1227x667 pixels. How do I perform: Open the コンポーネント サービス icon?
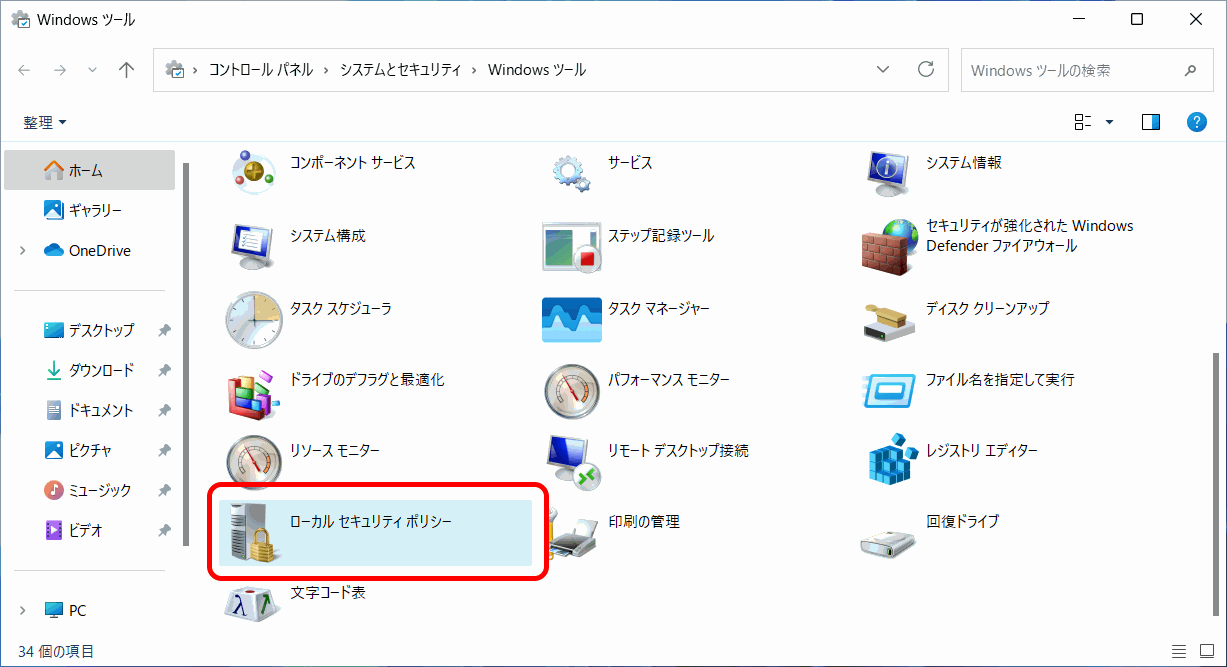point(253,171)
